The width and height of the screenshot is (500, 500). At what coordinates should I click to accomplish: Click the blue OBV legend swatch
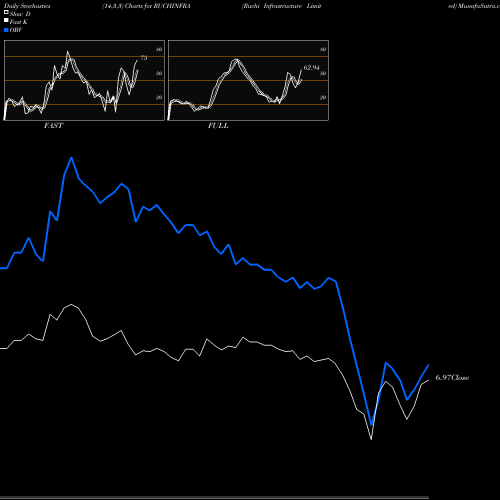coord(6,30)
